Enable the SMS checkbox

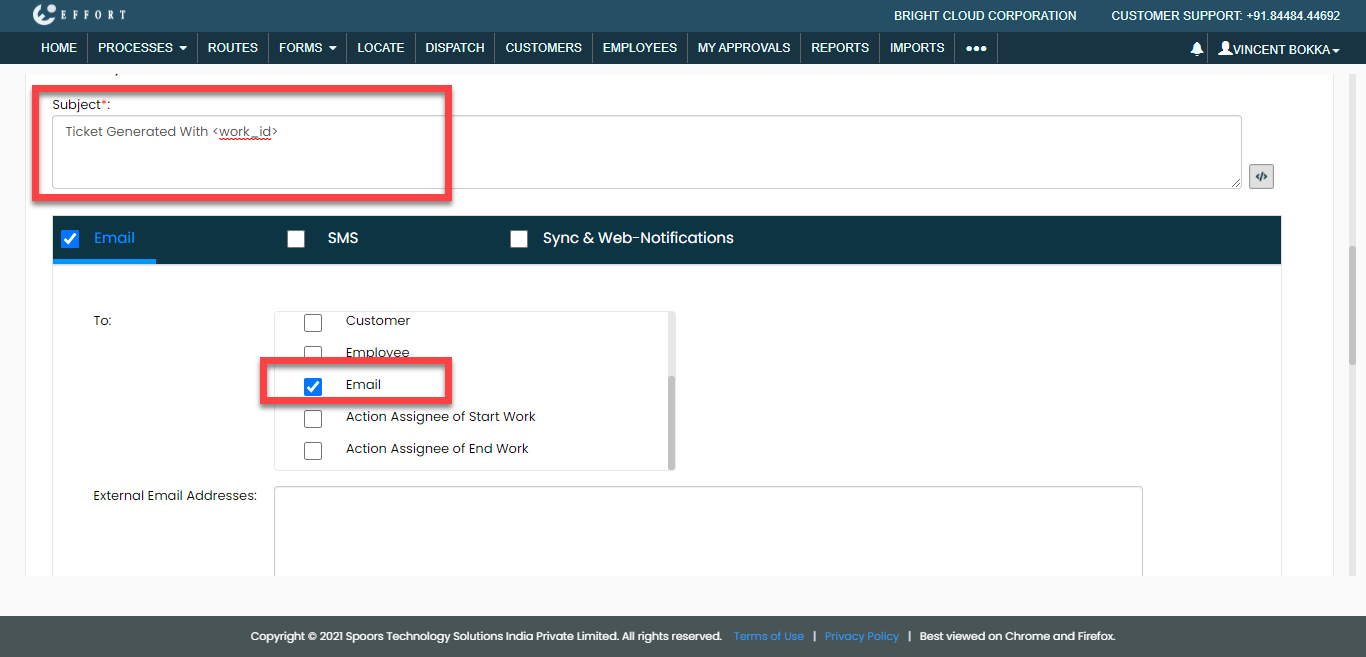[x=296, y=239]
